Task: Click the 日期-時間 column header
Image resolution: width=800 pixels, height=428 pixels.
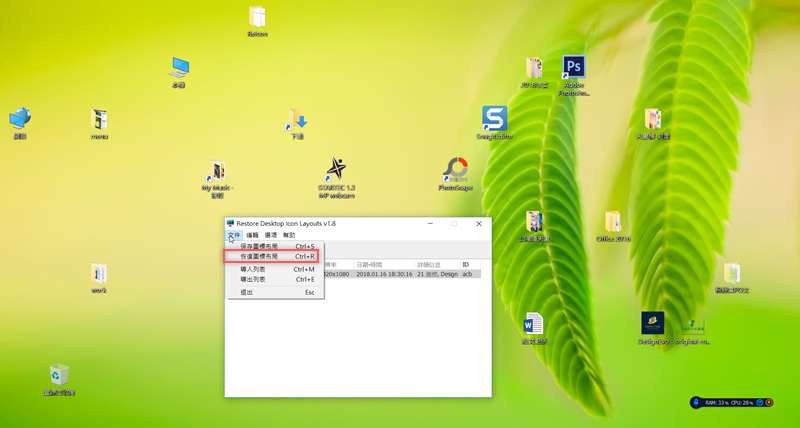Action: [x=384, y=265]
